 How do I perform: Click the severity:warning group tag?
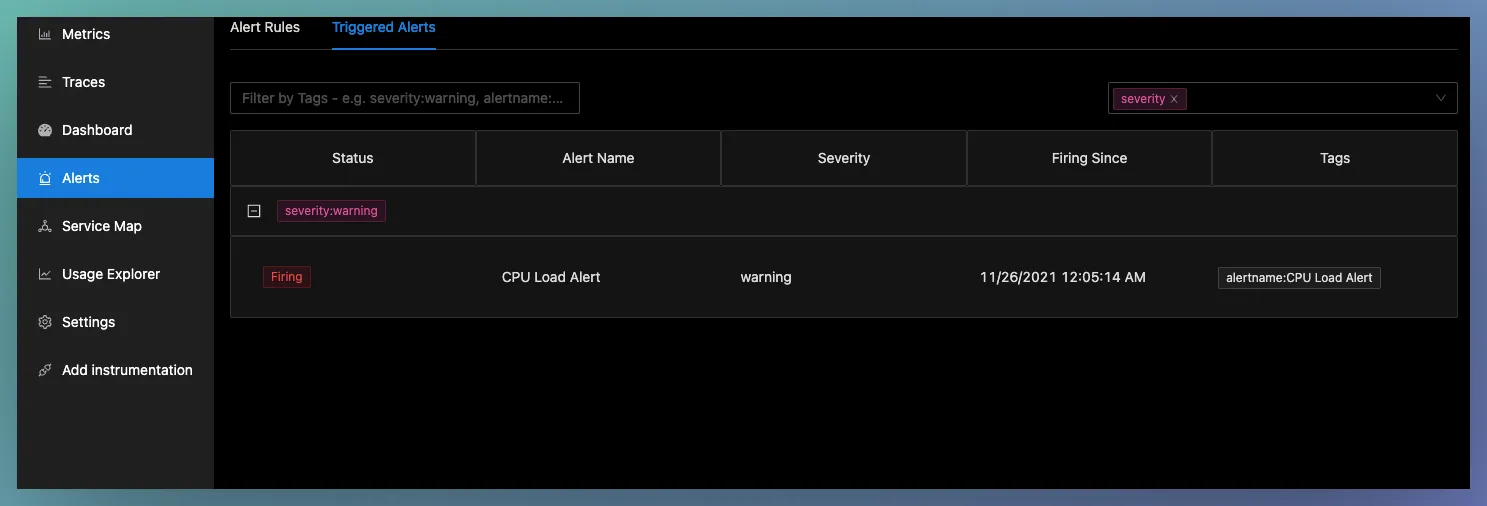[331, 211]
